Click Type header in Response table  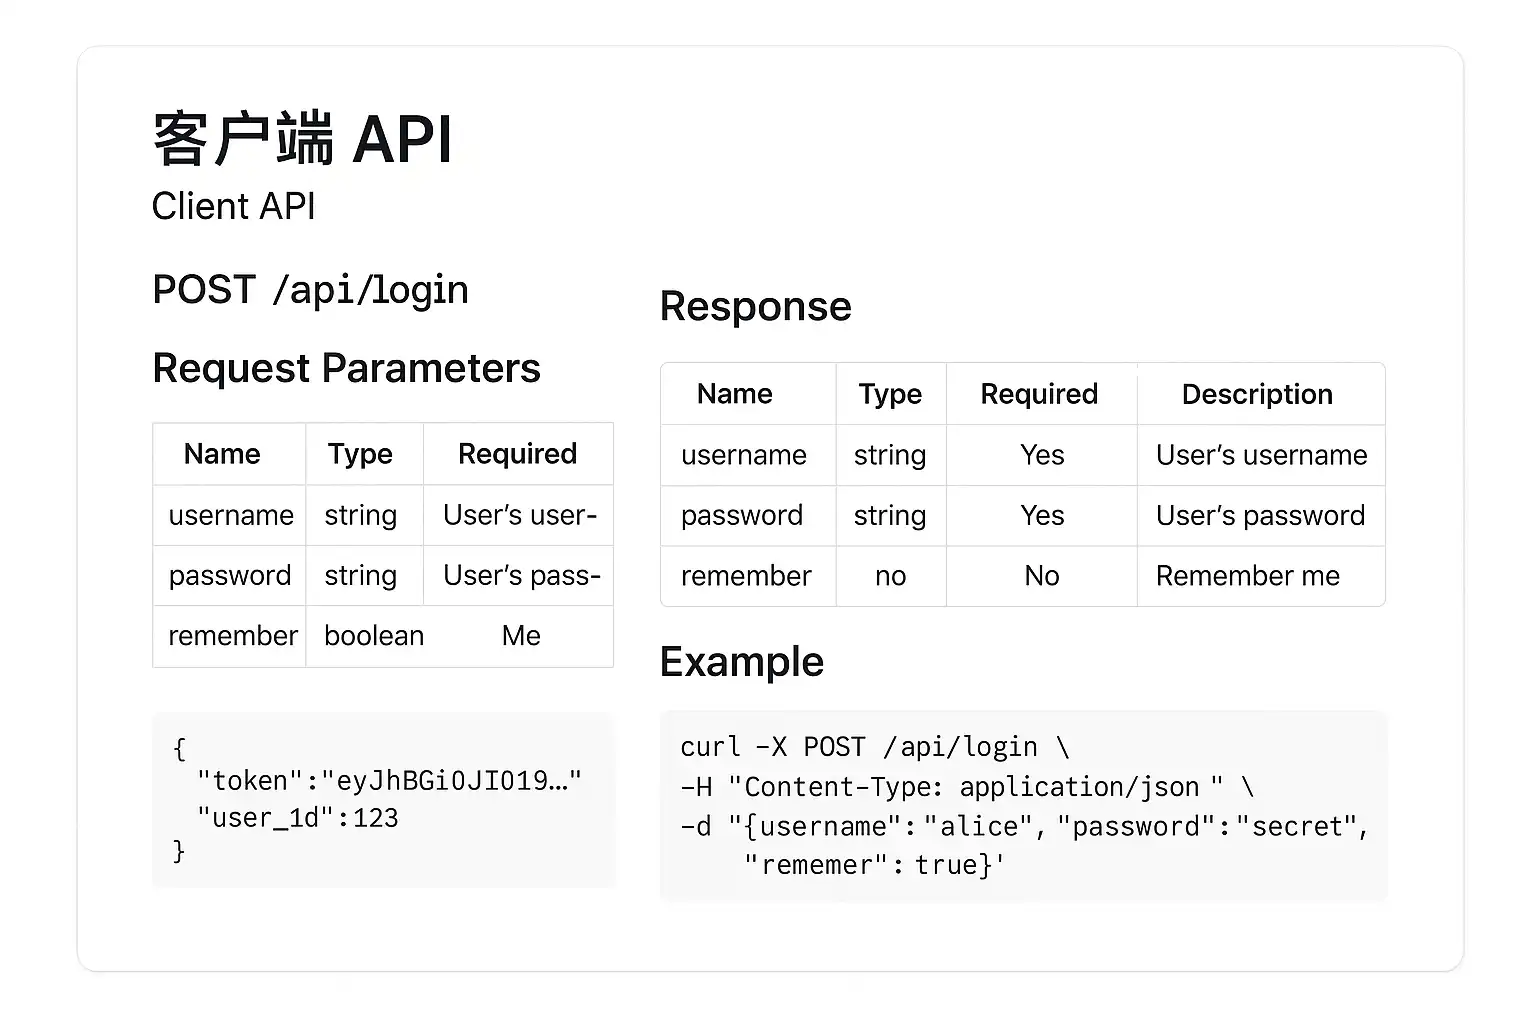click(x=890, y=394)
